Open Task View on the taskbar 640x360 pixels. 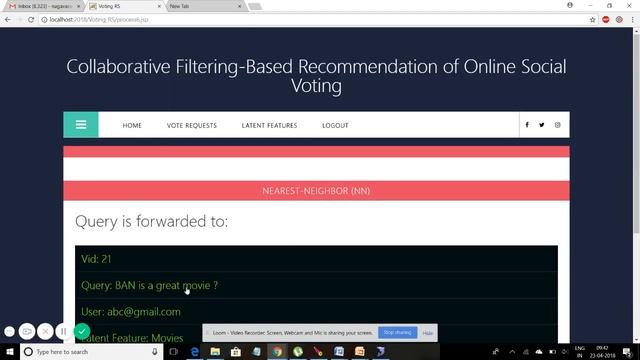[173, 351]
